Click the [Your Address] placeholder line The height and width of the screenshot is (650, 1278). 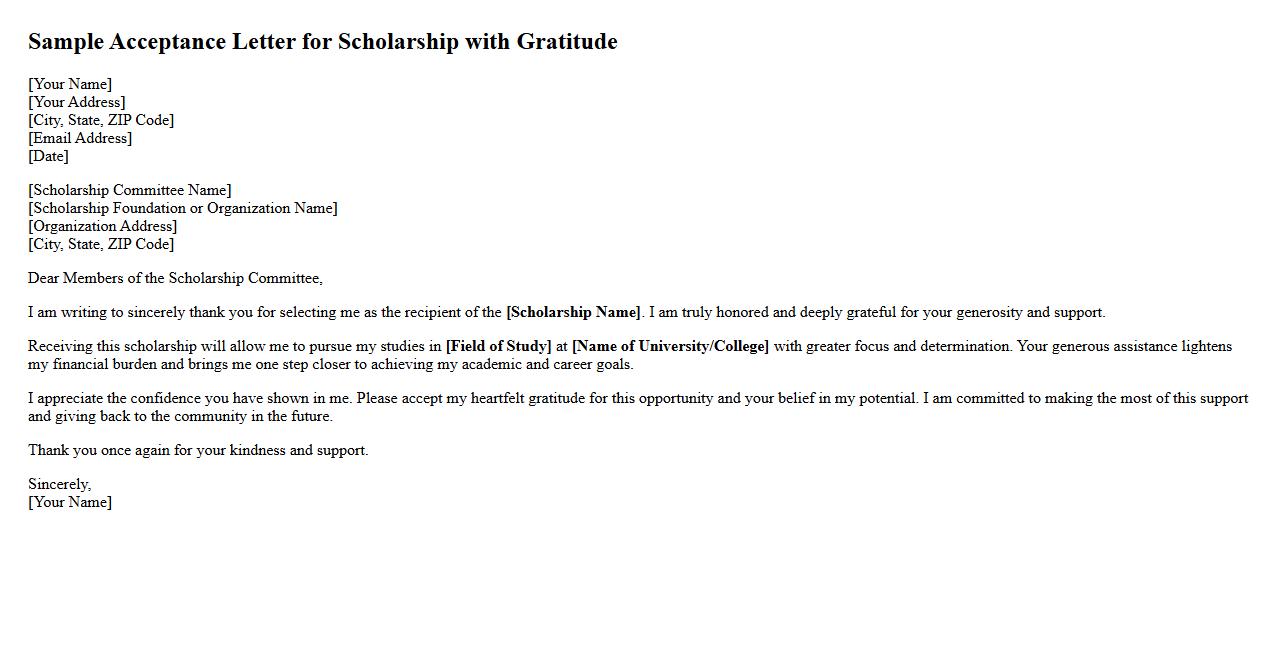(x=76, y=102)
